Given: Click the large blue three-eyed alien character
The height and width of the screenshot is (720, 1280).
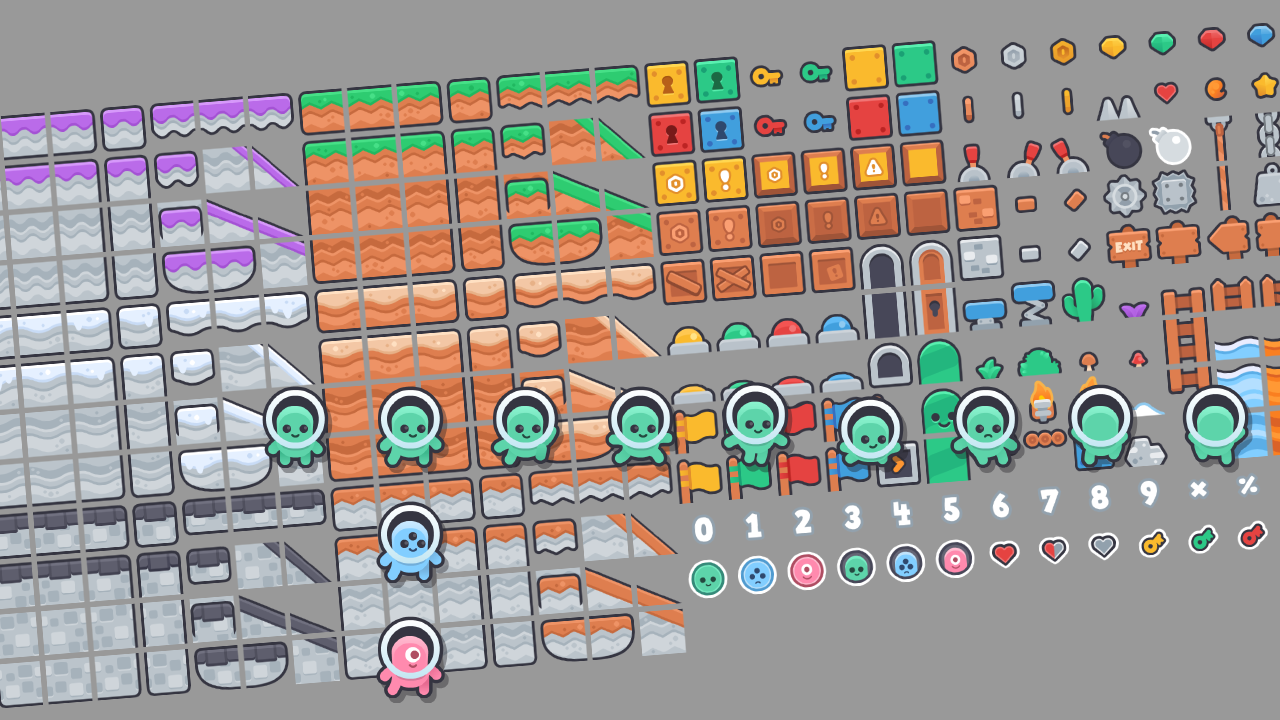Looking at the screenshot, I should [x=410, y=540].
